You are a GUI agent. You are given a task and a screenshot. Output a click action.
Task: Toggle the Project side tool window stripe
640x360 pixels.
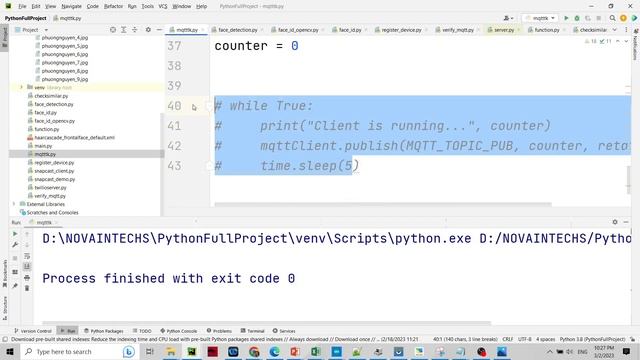(x=4, y=38)
